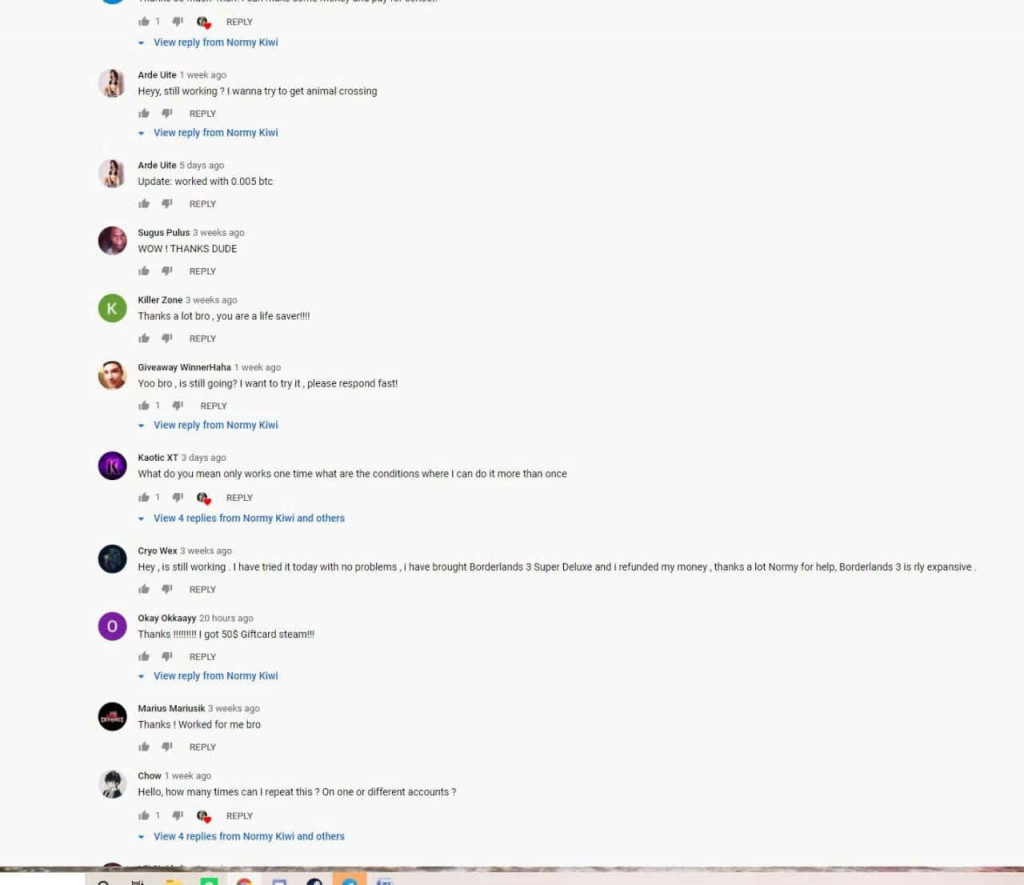Reply to Cryo Wex's comment

click(202, 589)
